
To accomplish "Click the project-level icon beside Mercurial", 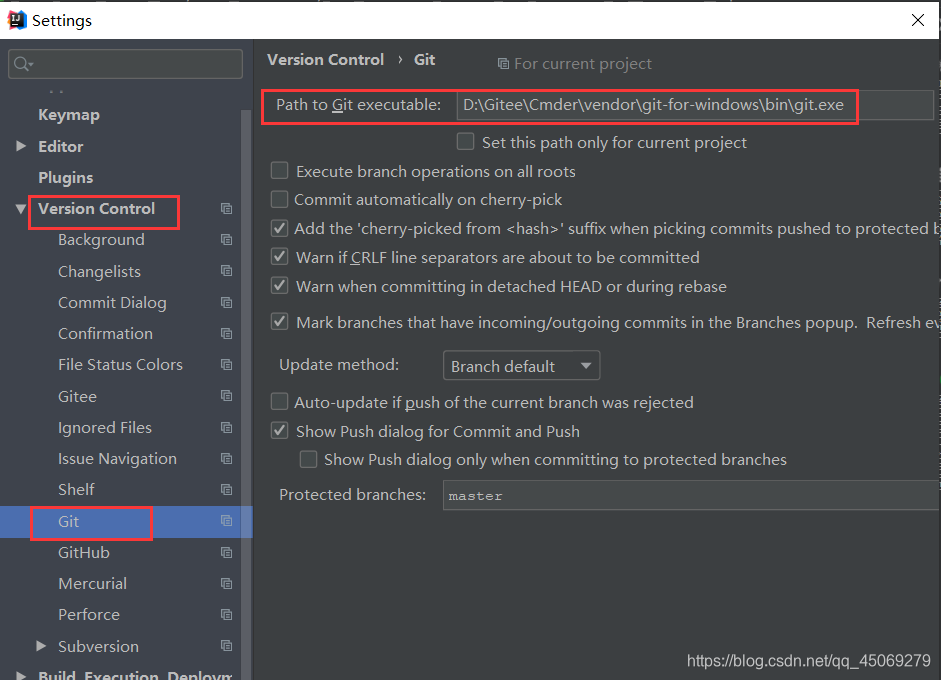I will tap(226, 584).
